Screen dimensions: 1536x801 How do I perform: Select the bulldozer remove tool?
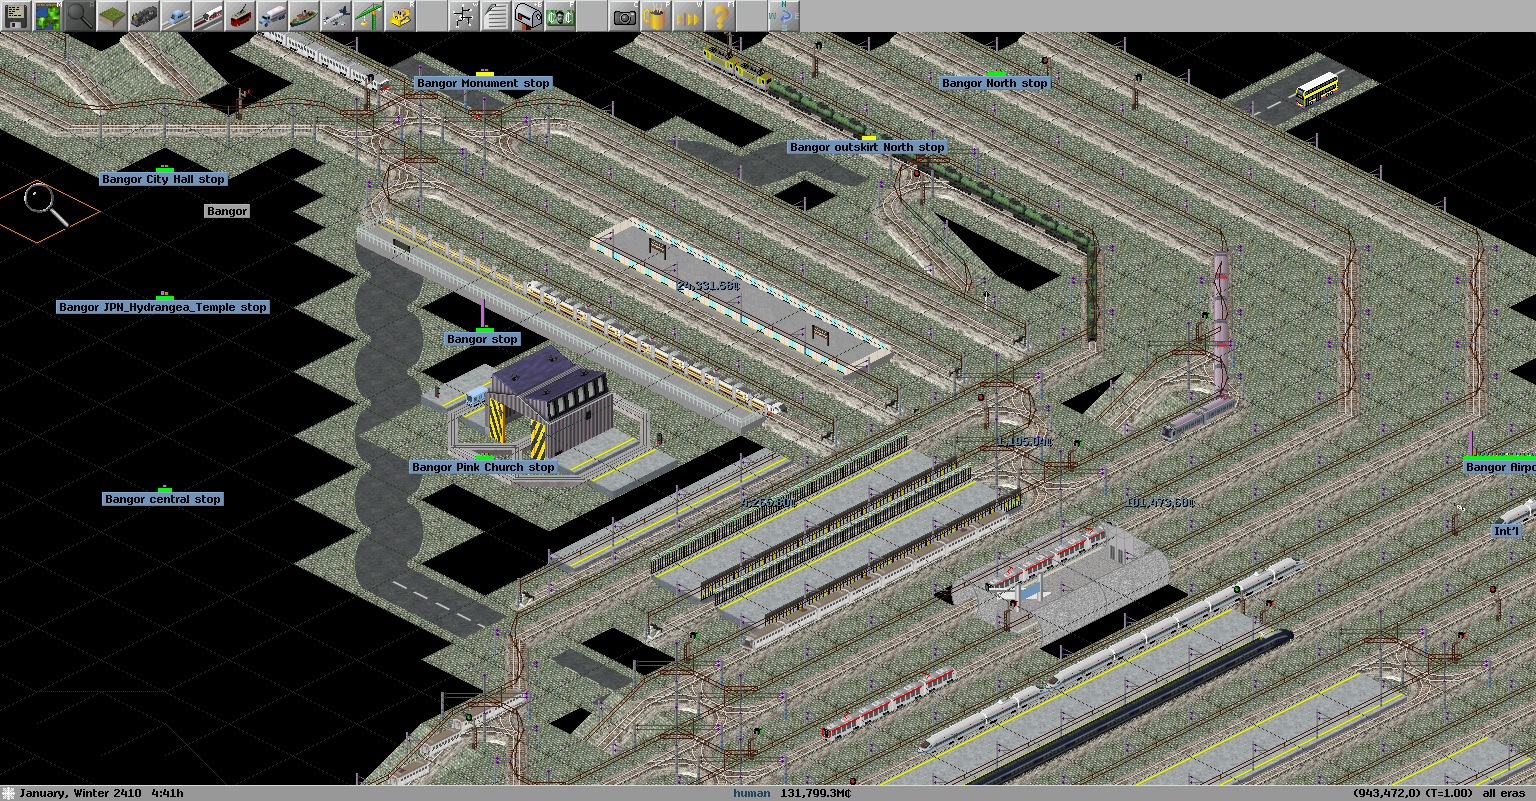[x=400, y=16]
